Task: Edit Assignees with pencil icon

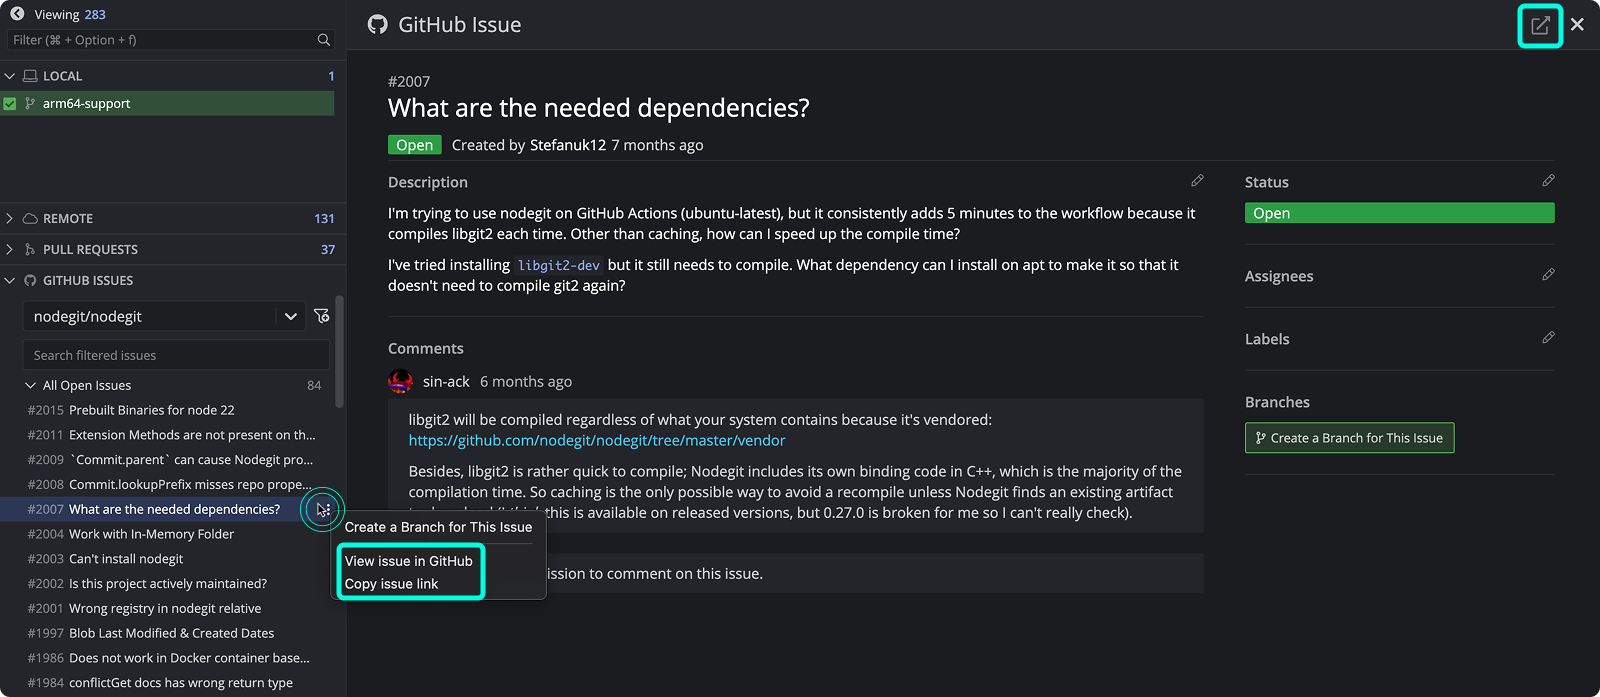Action: (x=1548, y=275)
